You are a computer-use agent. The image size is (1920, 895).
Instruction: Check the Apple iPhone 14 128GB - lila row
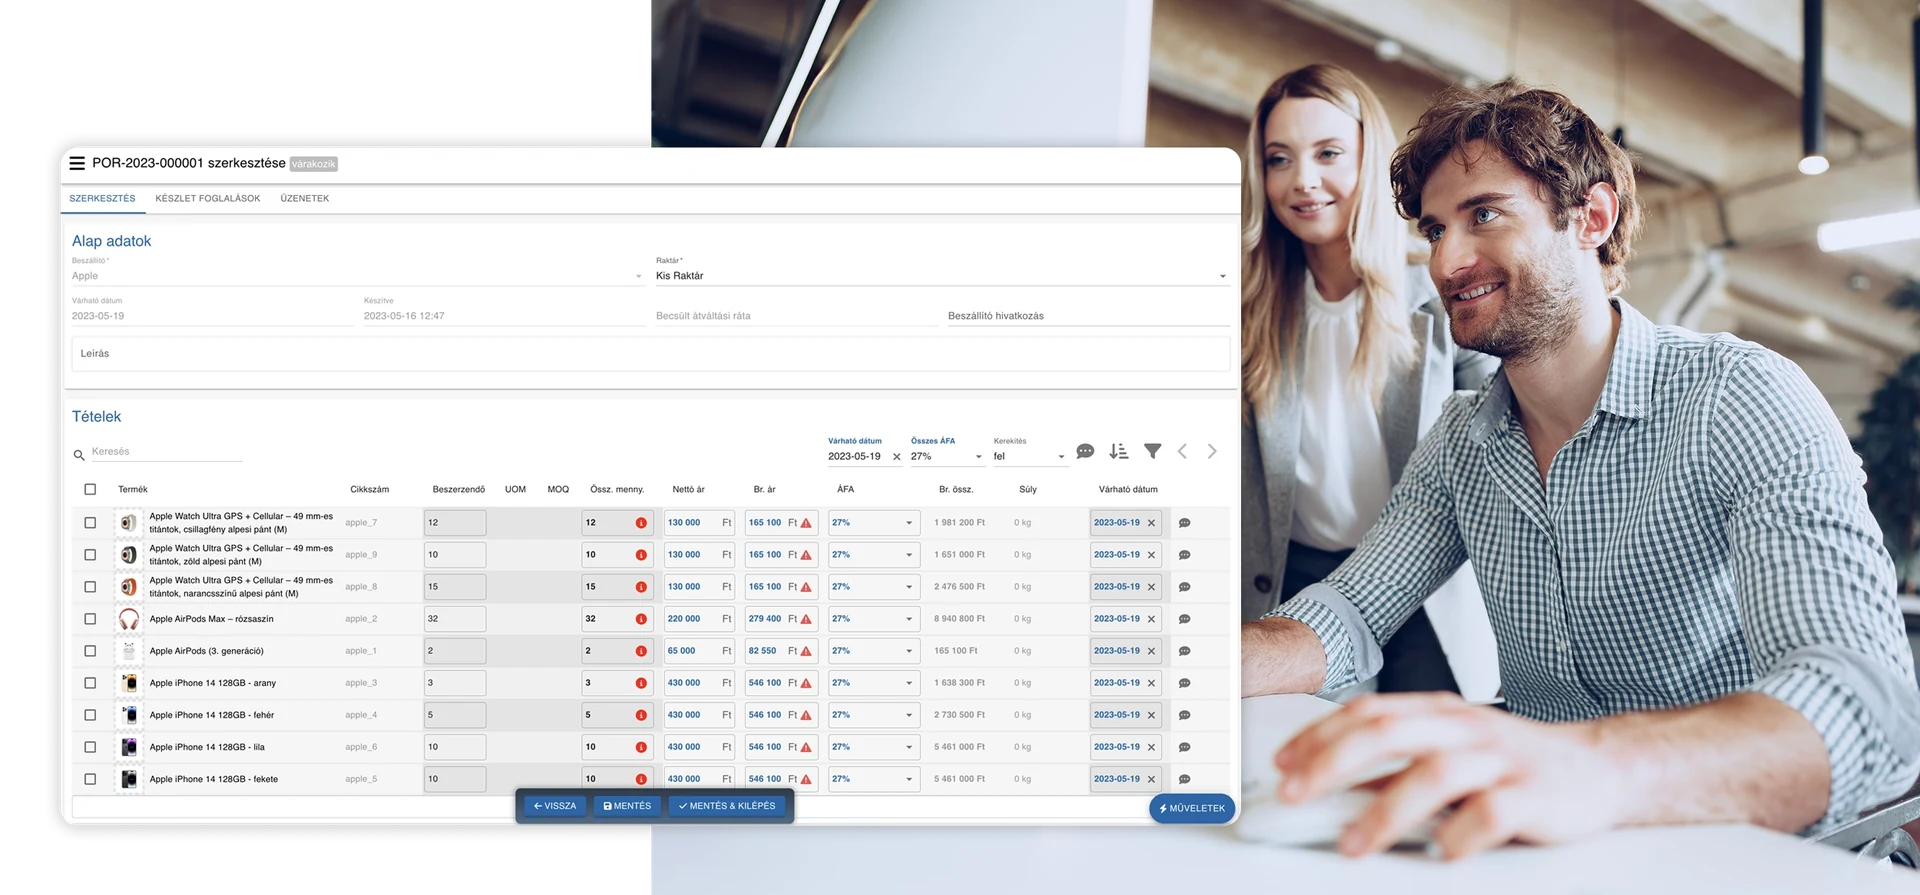90,747
